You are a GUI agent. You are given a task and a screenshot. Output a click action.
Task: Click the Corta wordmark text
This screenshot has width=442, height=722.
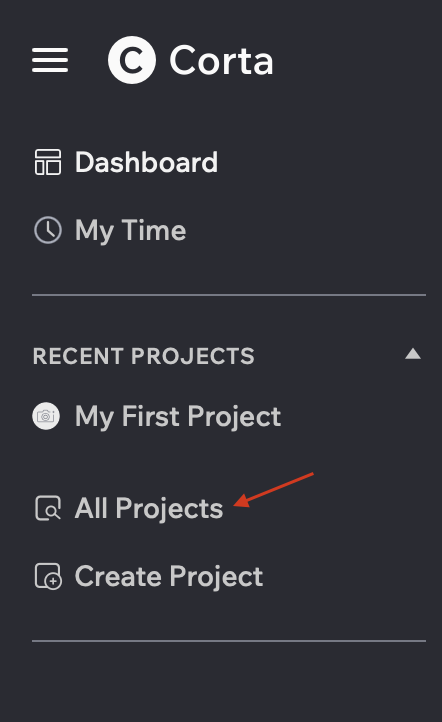click(x=221, y=60)
